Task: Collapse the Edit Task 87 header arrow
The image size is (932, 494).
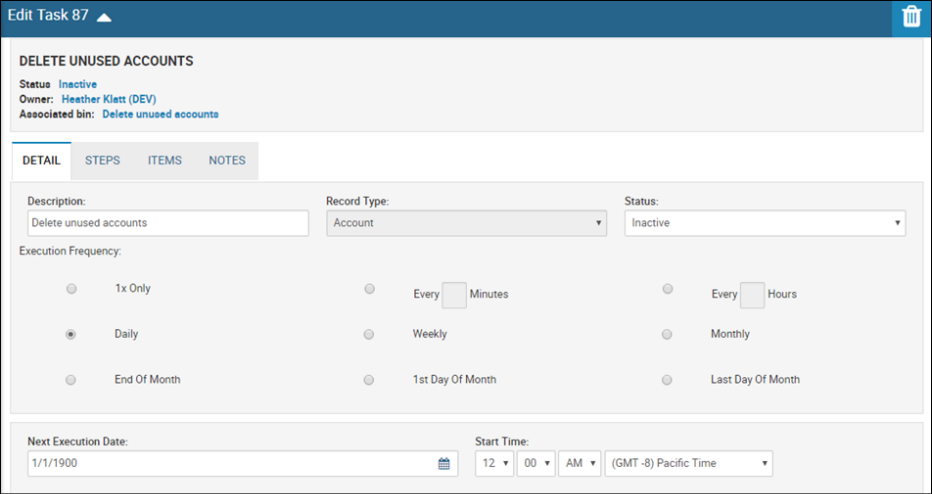Action: pos(104,17)
